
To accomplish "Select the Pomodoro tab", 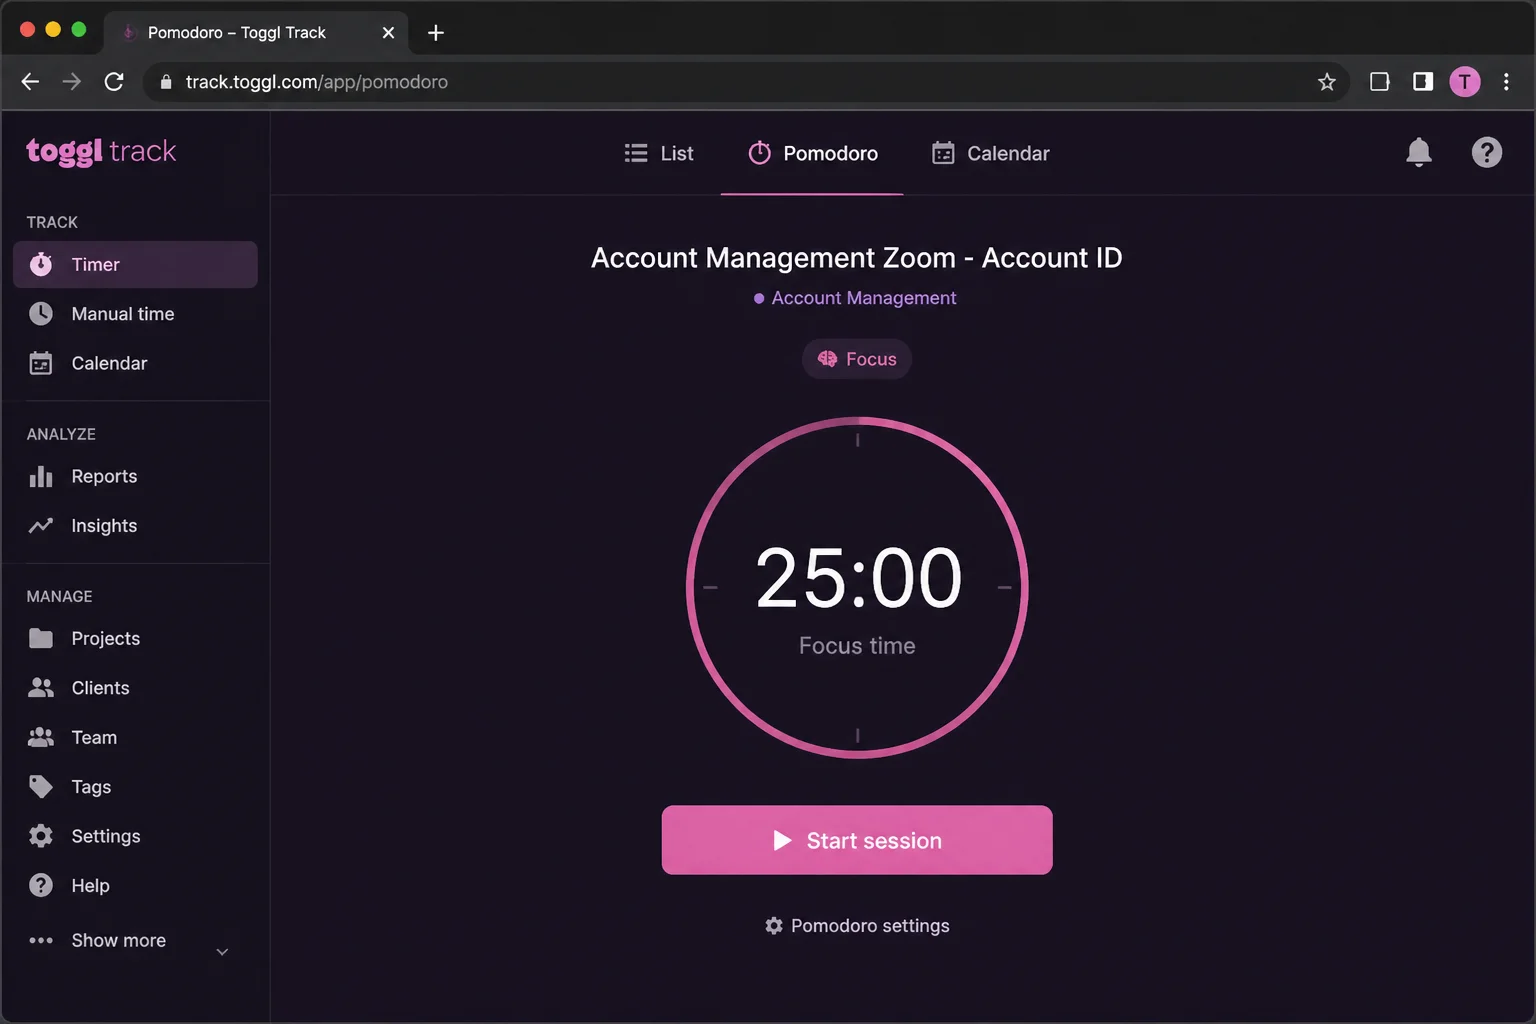I will click(x=812, y=153).
